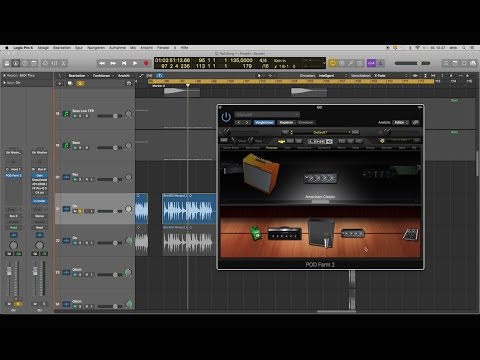This screenshot has height=360, width=480.
Task: Open the tracks area Ansicht dropdown
Action: [125, 76]
